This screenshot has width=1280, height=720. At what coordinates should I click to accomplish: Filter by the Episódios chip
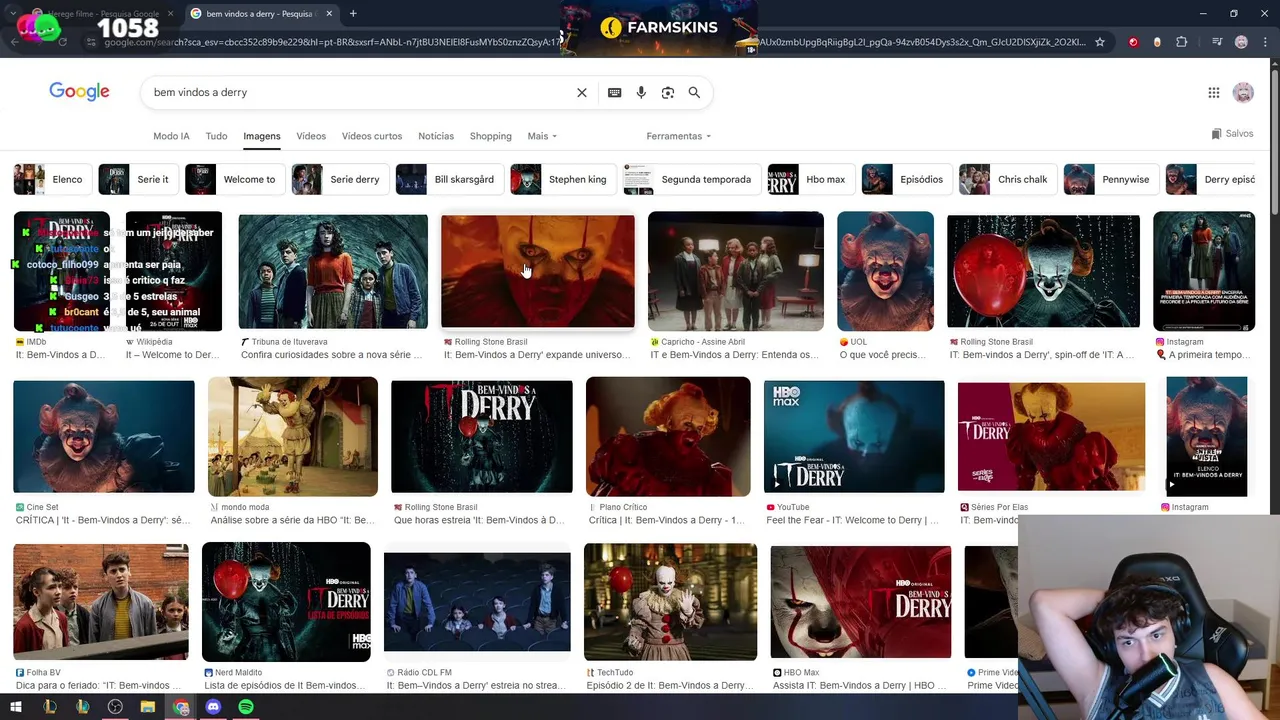(x=907, y=179)
